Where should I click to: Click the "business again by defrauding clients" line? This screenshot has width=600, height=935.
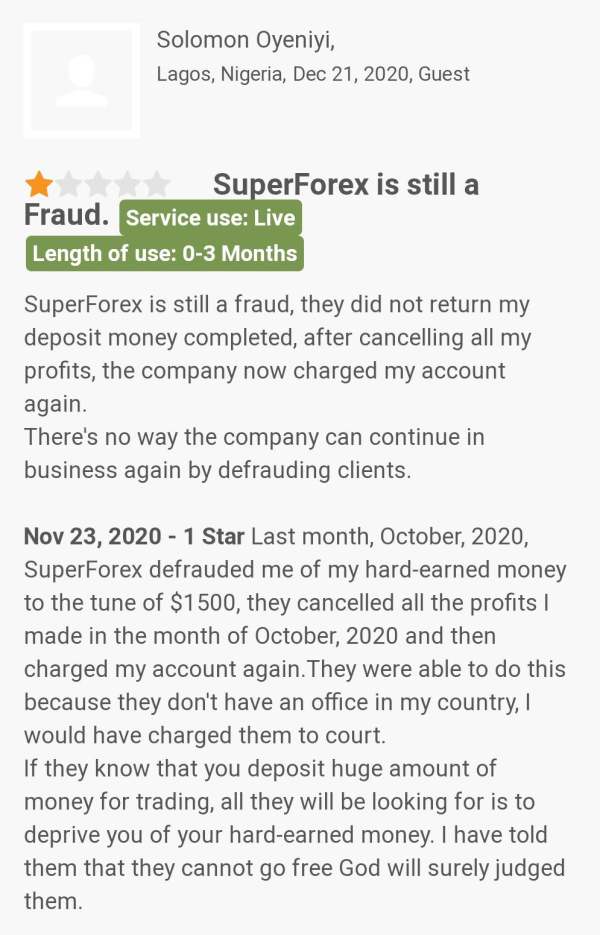click(x=217, y=470)
